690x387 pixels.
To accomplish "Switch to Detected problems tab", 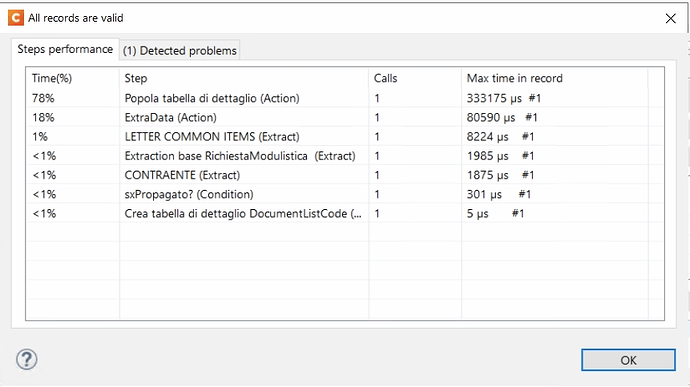I will (x=180, y=51).
